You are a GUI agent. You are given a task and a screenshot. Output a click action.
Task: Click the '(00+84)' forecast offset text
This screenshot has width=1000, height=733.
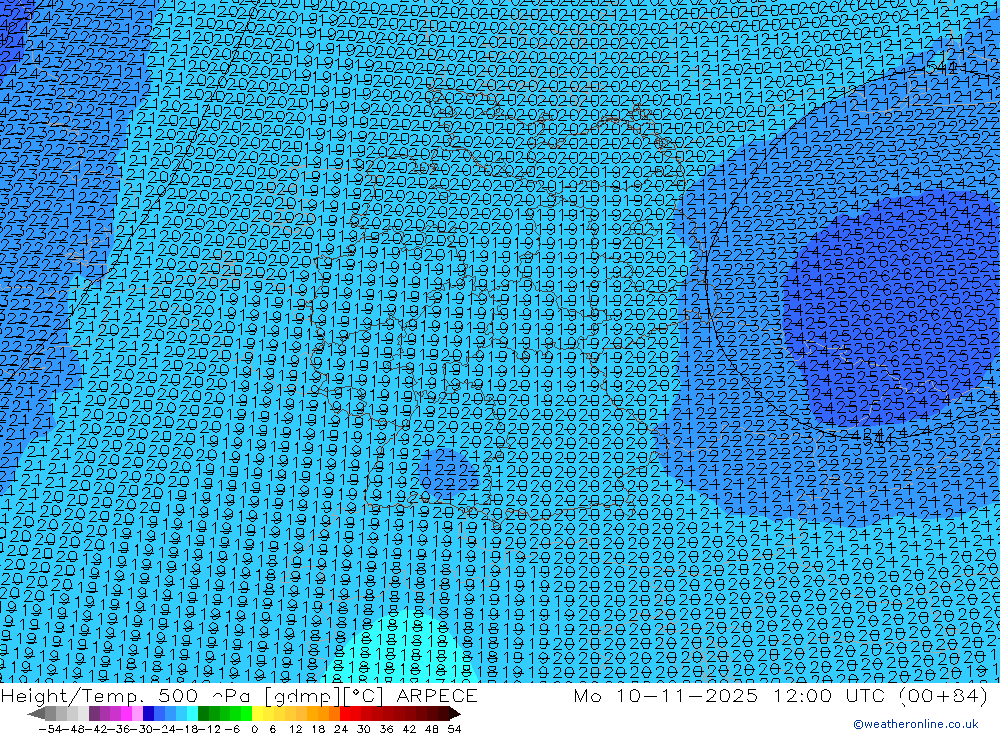pyautogui.click(x=945, y=696)
